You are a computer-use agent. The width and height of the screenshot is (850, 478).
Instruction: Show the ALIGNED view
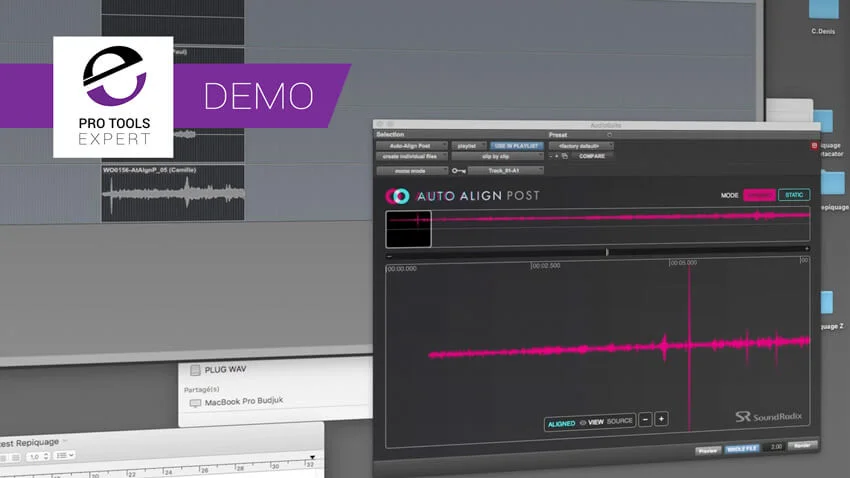(x=561, y=424)
